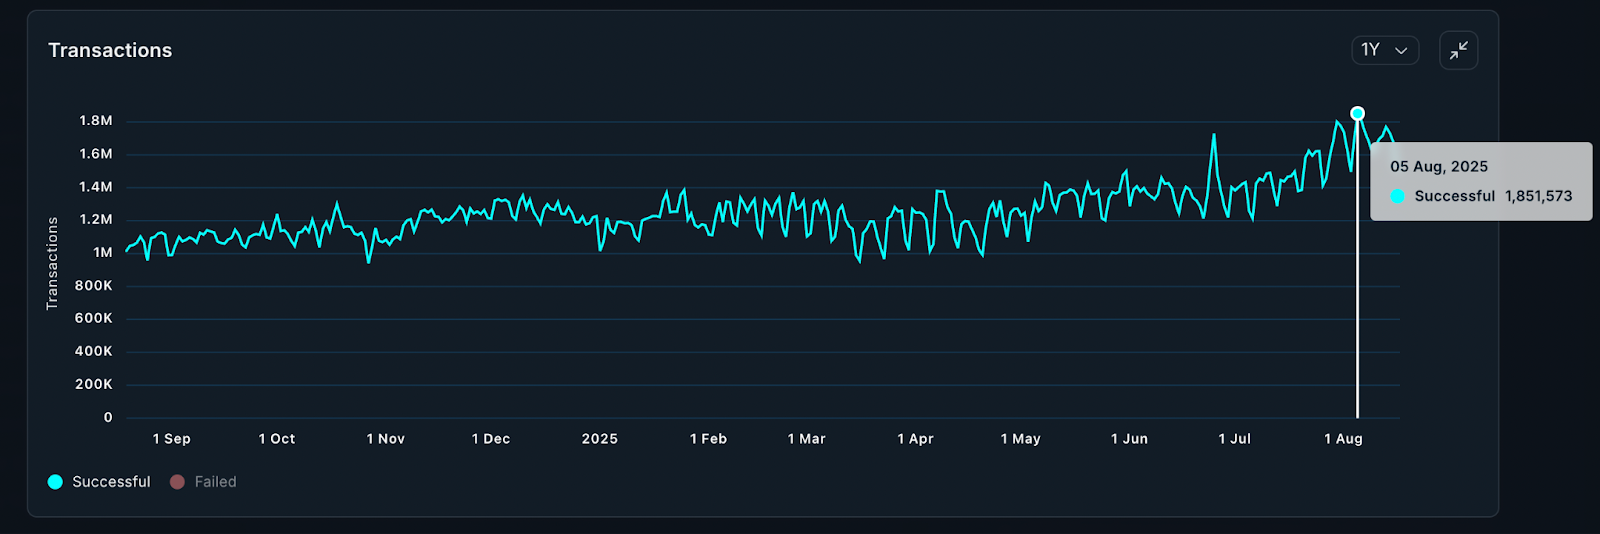Select the 1 Nov x-axis label
1600x534 pixels.
tap(385, 439)
